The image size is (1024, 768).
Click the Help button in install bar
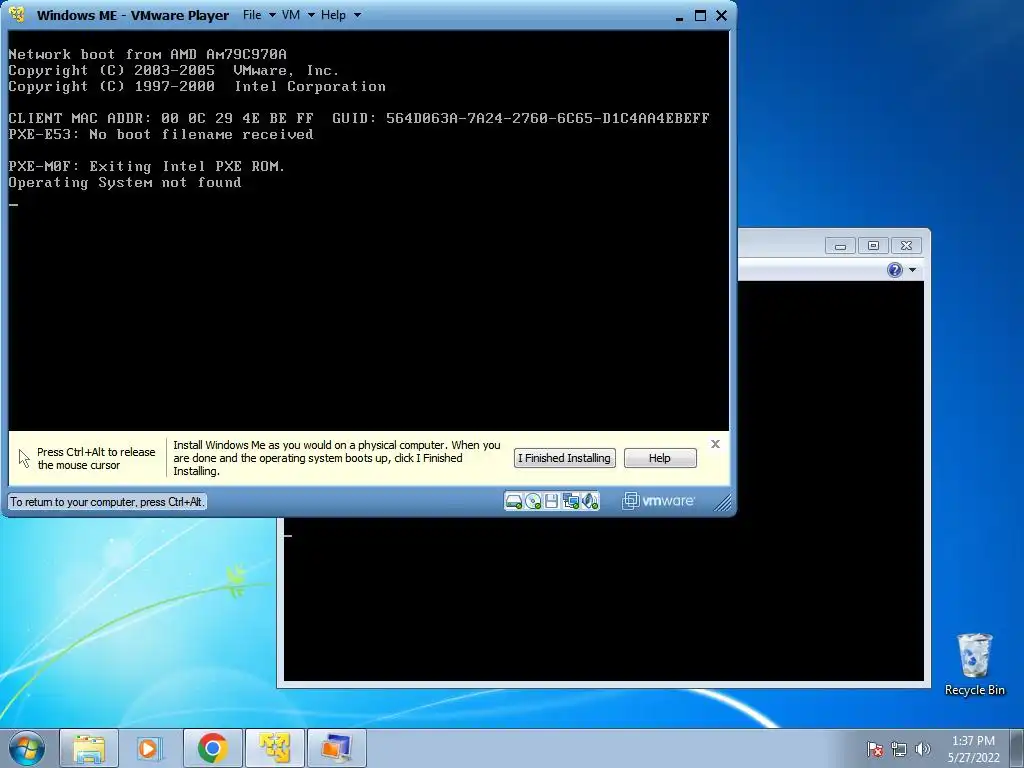pyautogui.click(x=660, y=458)
